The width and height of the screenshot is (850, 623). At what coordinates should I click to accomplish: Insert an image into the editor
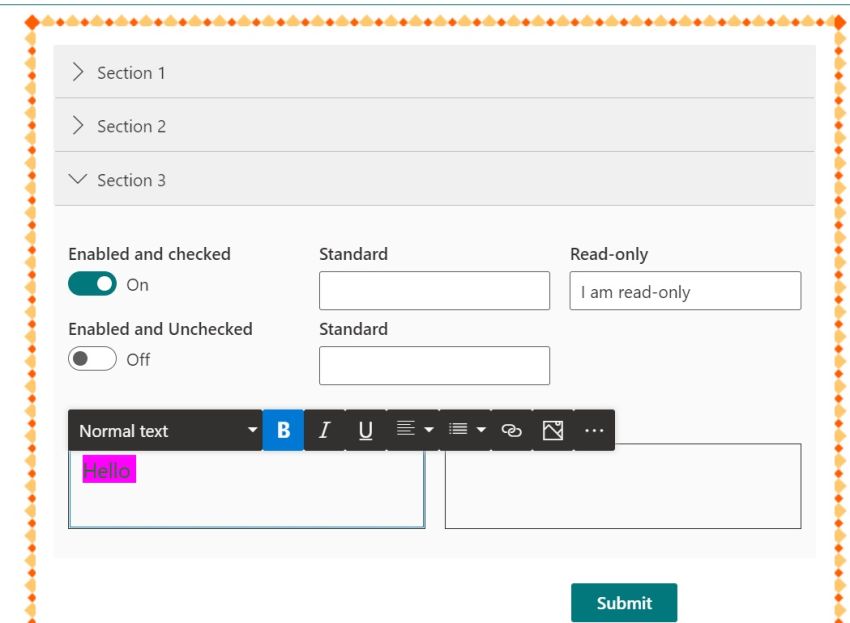[551, 430]
